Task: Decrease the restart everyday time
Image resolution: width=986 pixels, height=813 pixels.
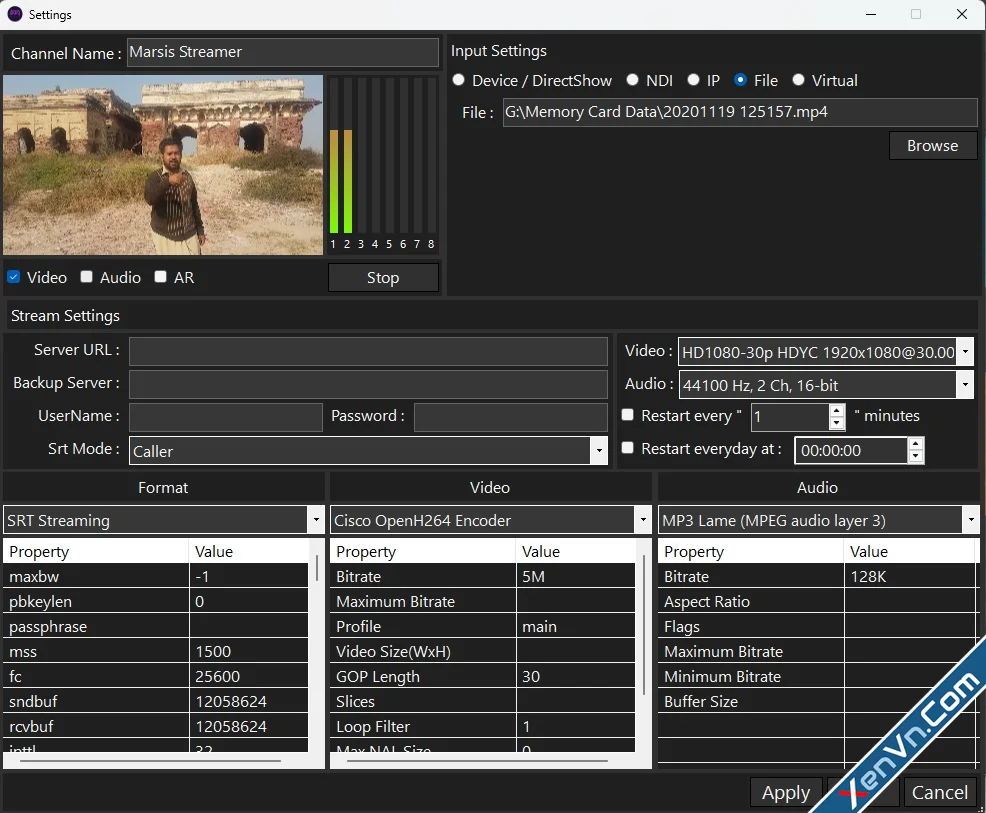Action: (916, 456)
